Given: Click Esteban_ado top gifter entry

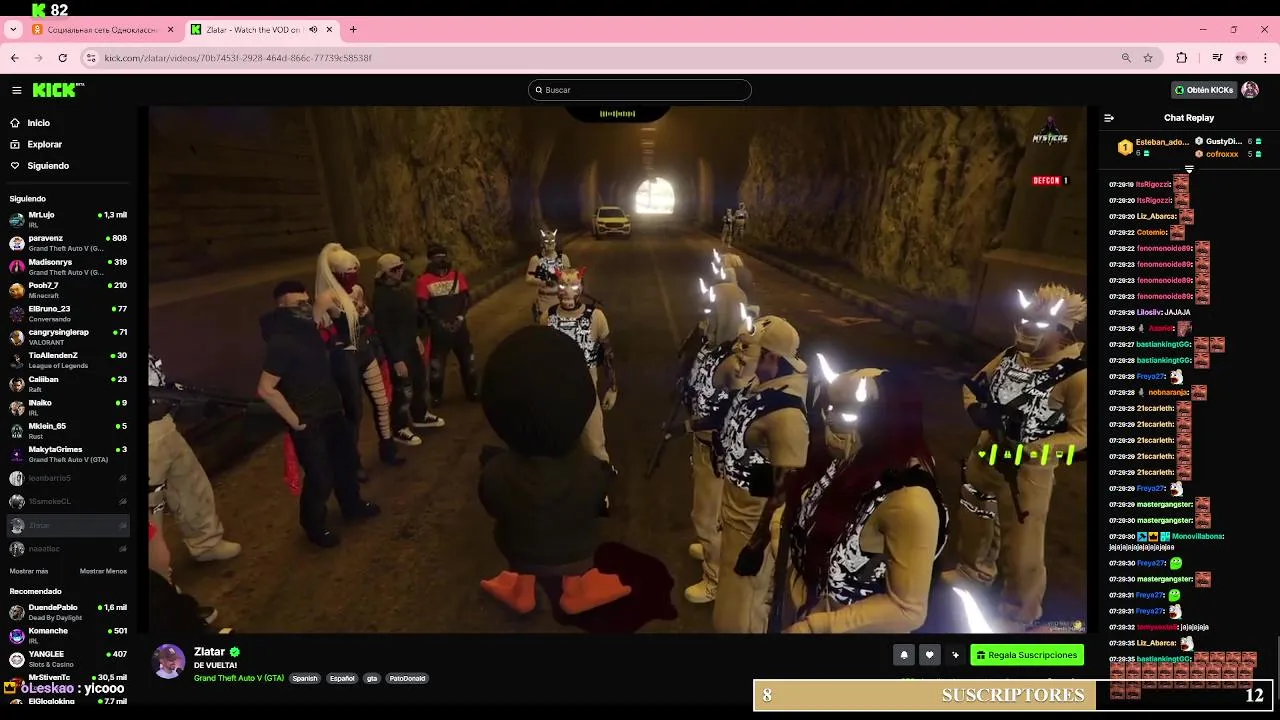Looking at the screenshot, I should pos(1153,147).
